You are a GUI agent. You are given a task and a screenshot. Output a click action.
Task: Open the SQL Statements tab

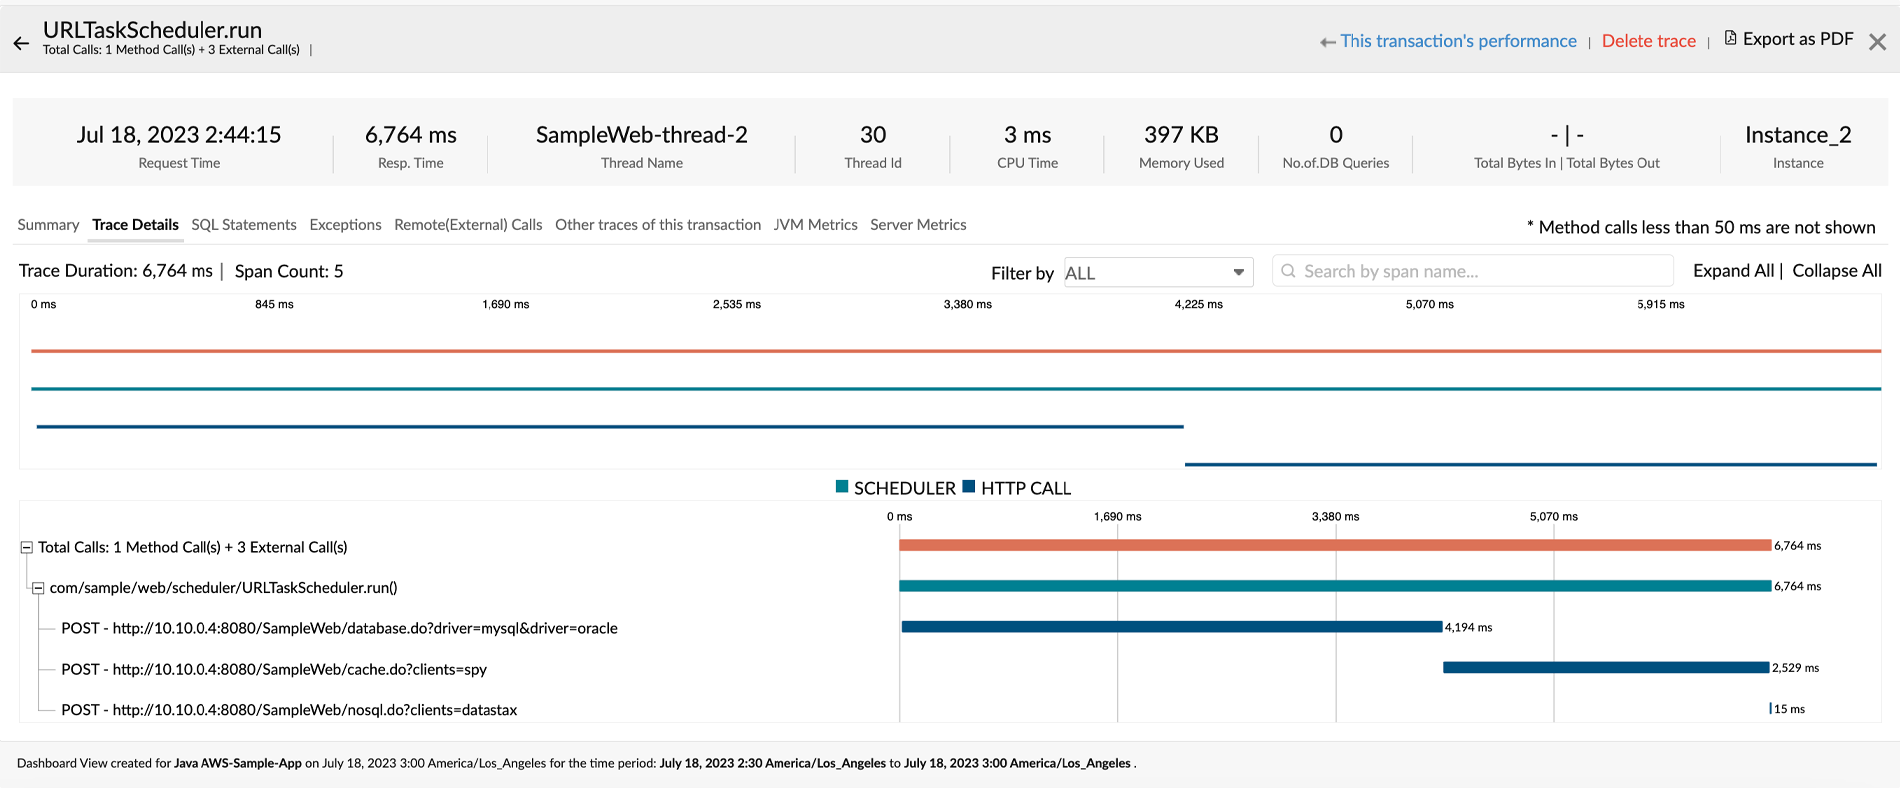[244, 225]
